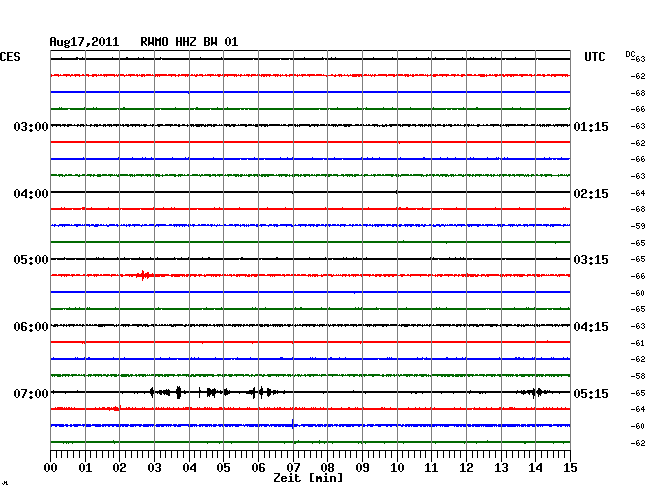This screenshot has height=494, width=650.
Task: Select the 07:00 time label
Action: coord(31,393)
